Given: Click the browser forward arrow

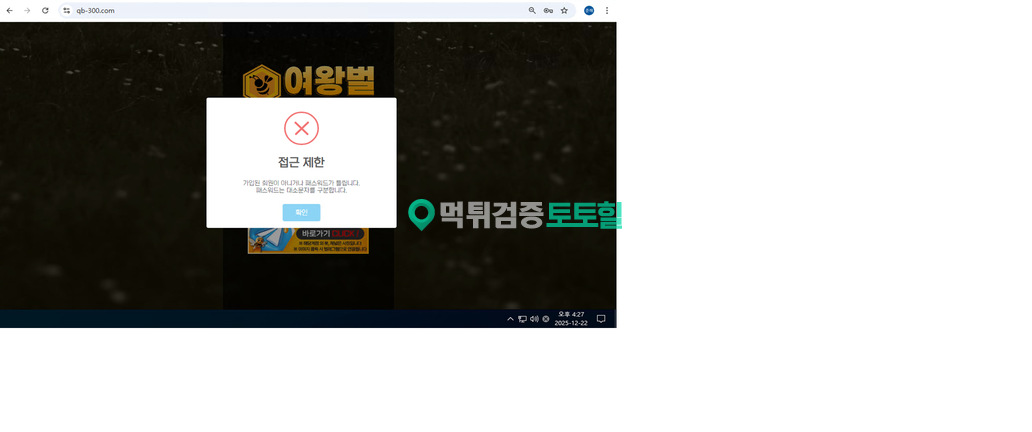Looking at the screenshot, I should tap(27, 11).
